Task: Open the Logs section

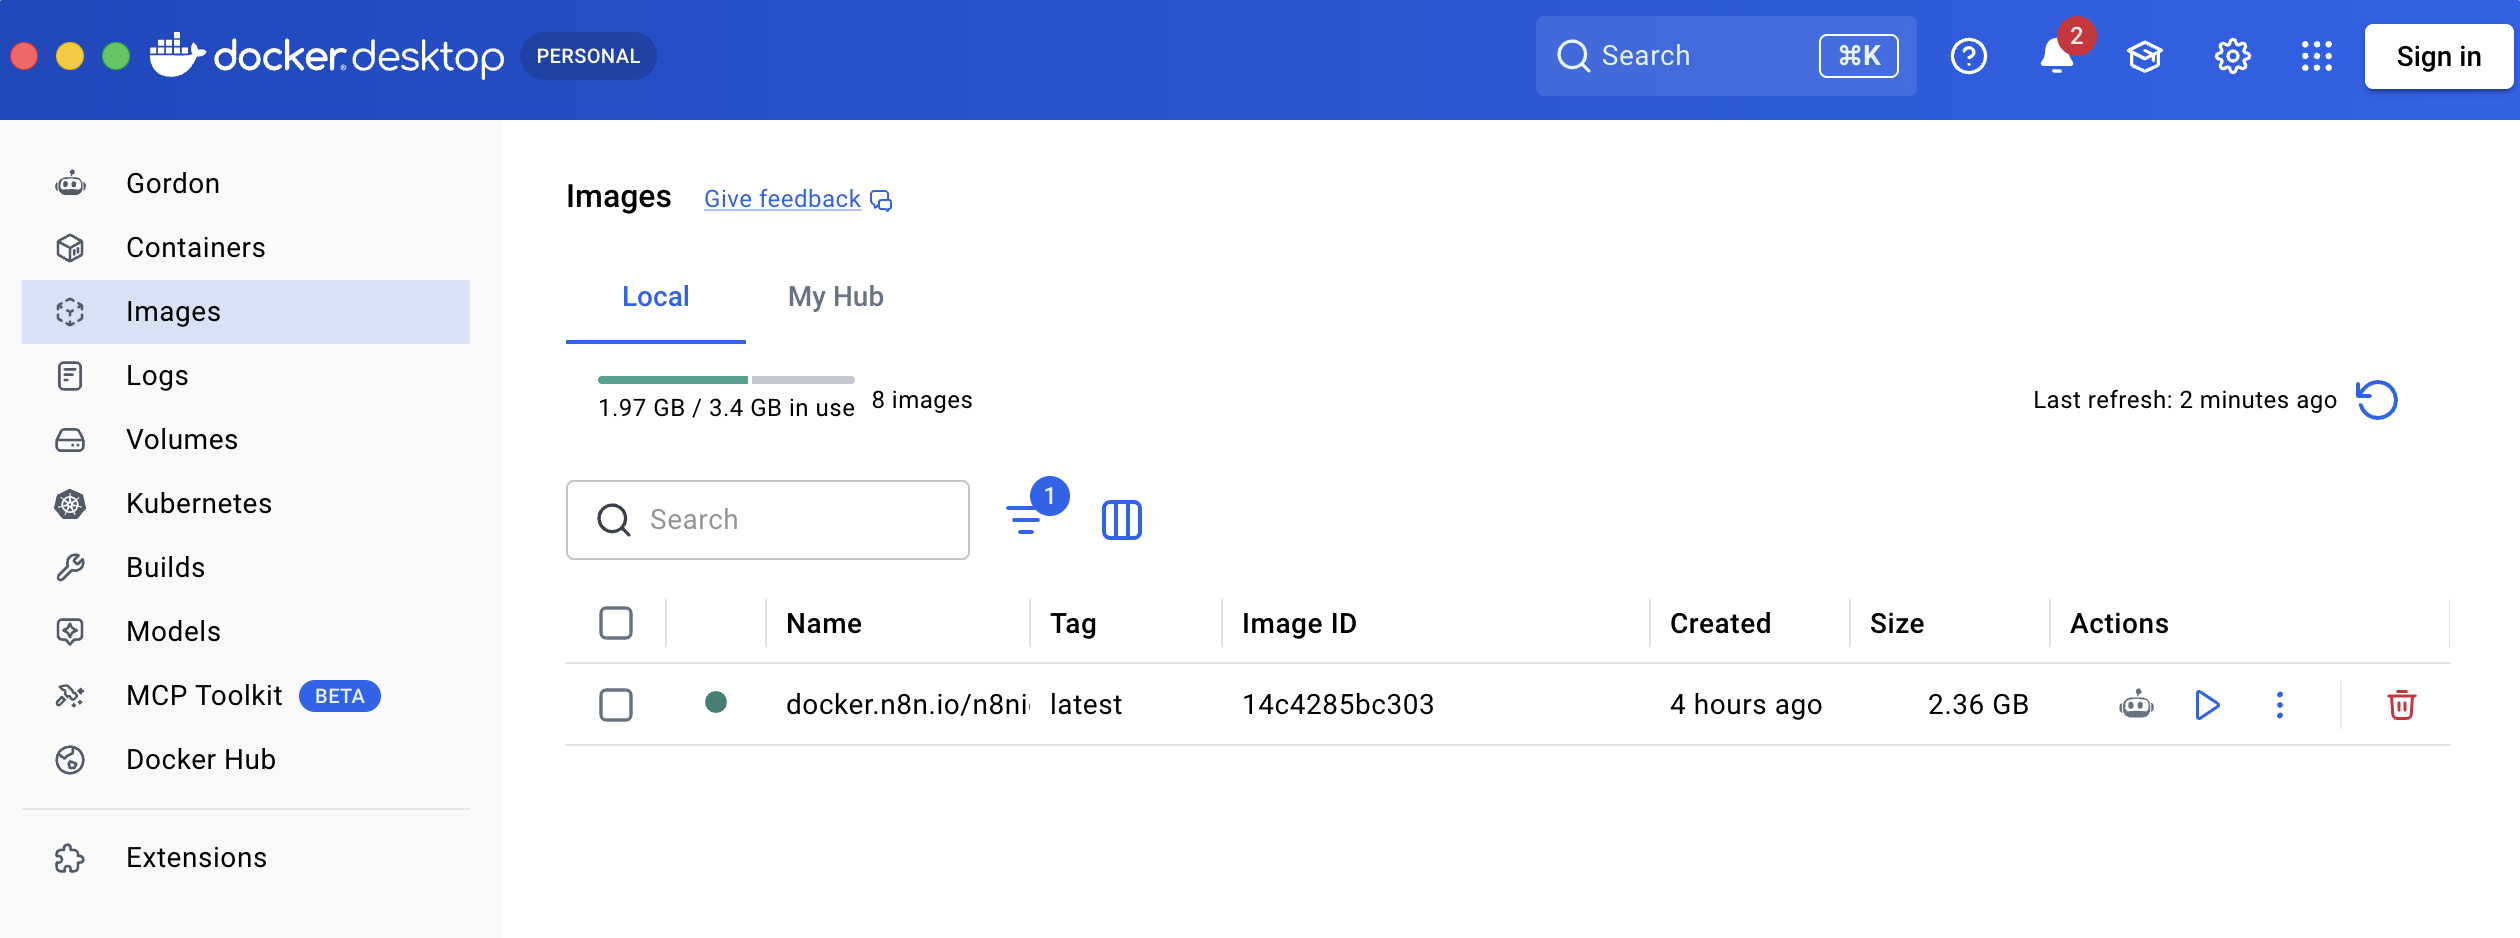Action: (245, 376)
